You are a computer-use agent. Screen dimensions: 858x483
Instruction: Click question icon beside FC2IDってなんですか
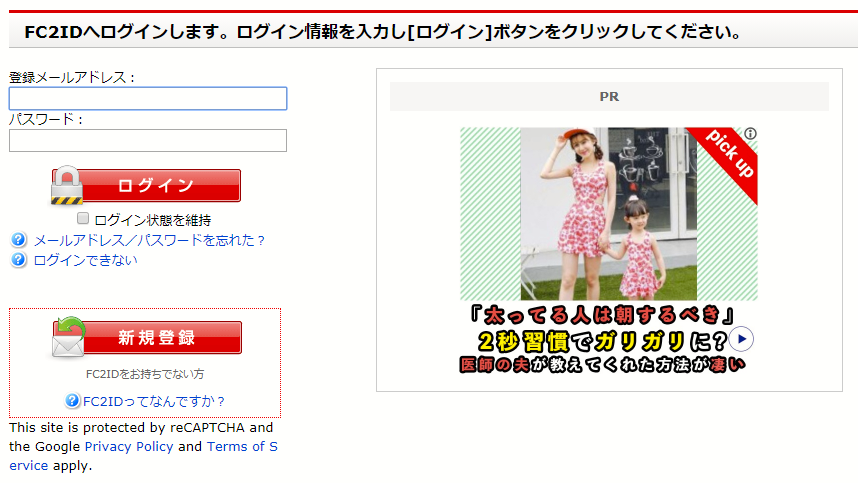click(72, 401)
